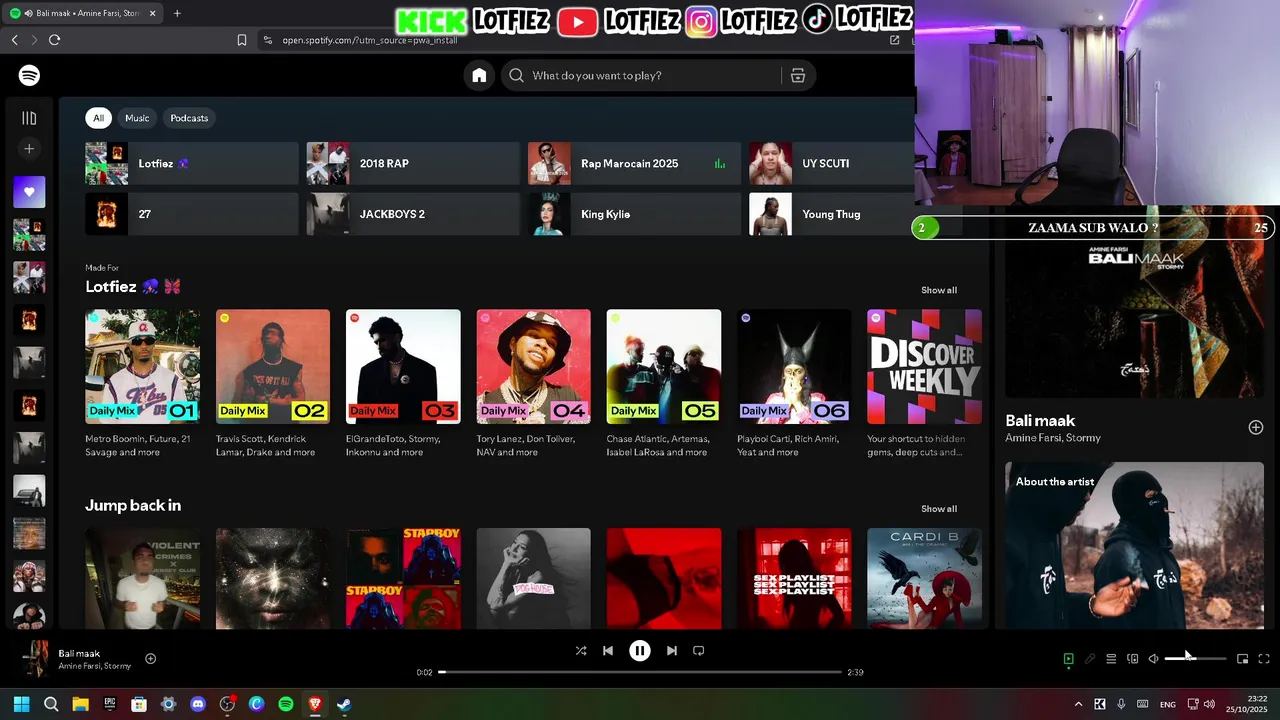The height and width of the screenshot is (720, 1280).
Task: Go back in browser history
Action: pos(14,40)
